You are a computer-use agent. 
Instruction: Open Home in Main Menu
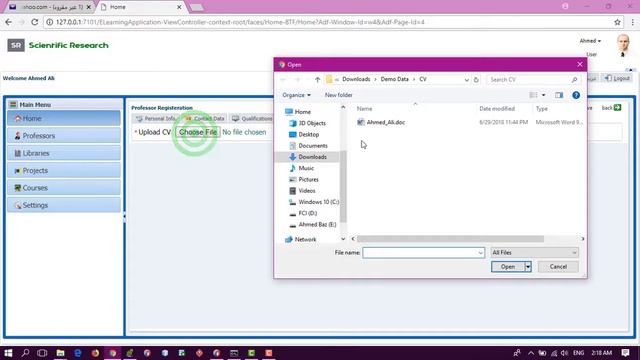pyautogui.click(x=64, y=118)
